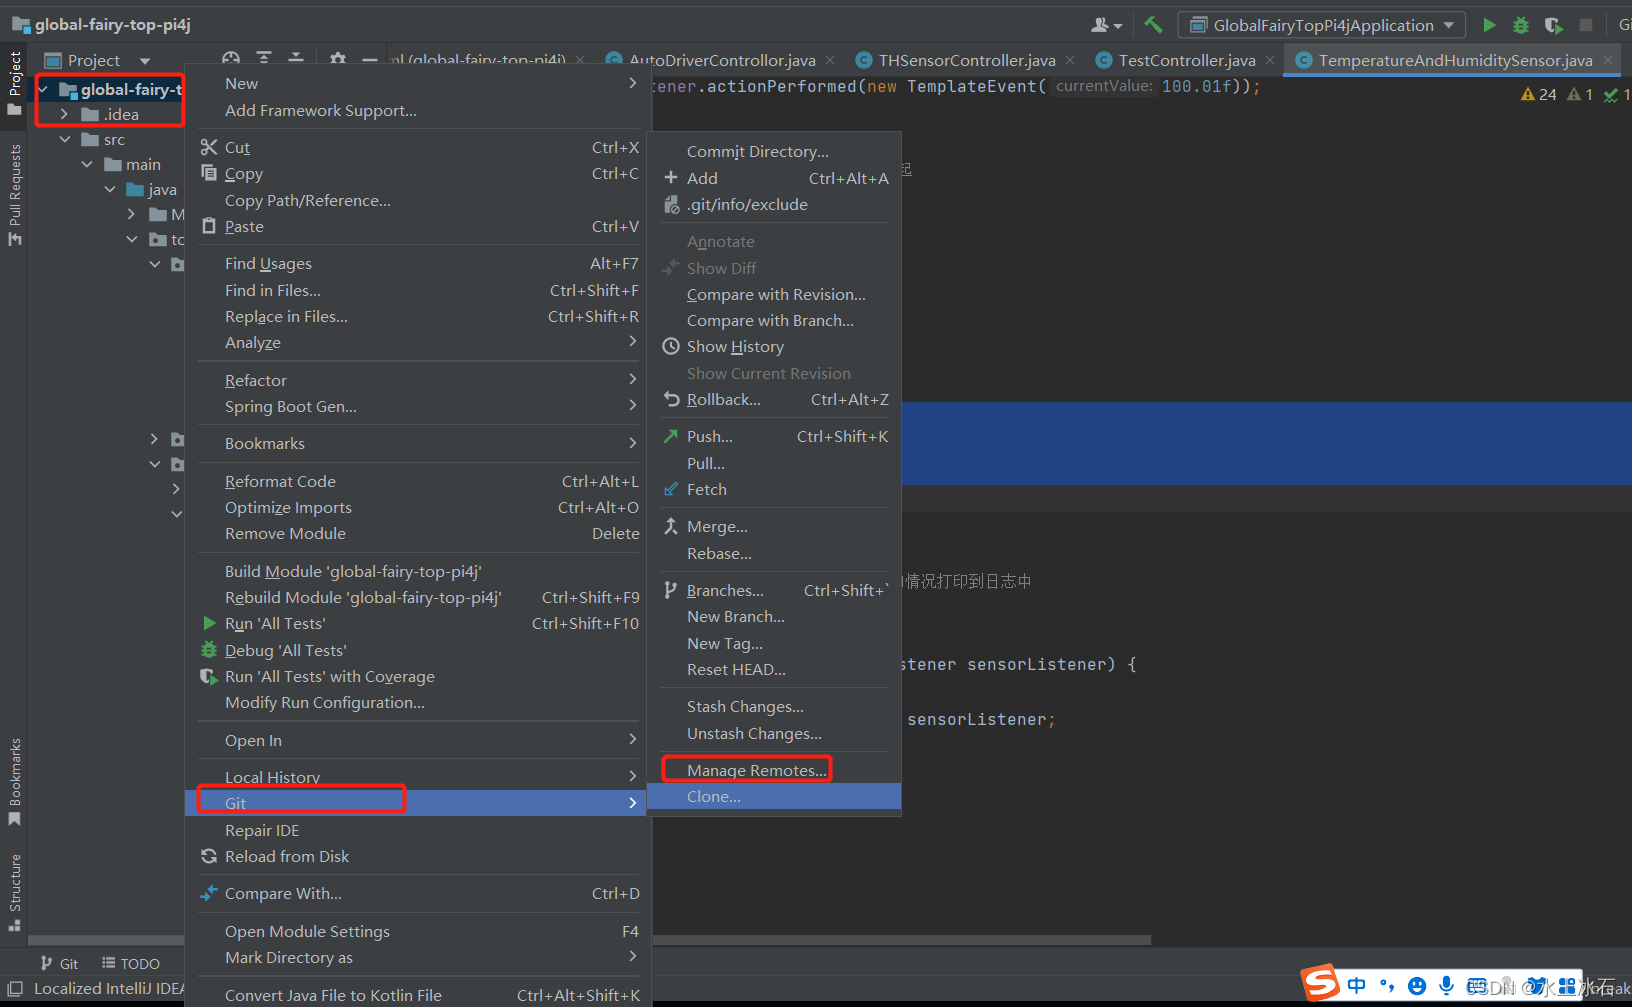Screen dimensions: 1632x1007
Task: Click the Copy icon in context menu
Action: pos(209,173)
